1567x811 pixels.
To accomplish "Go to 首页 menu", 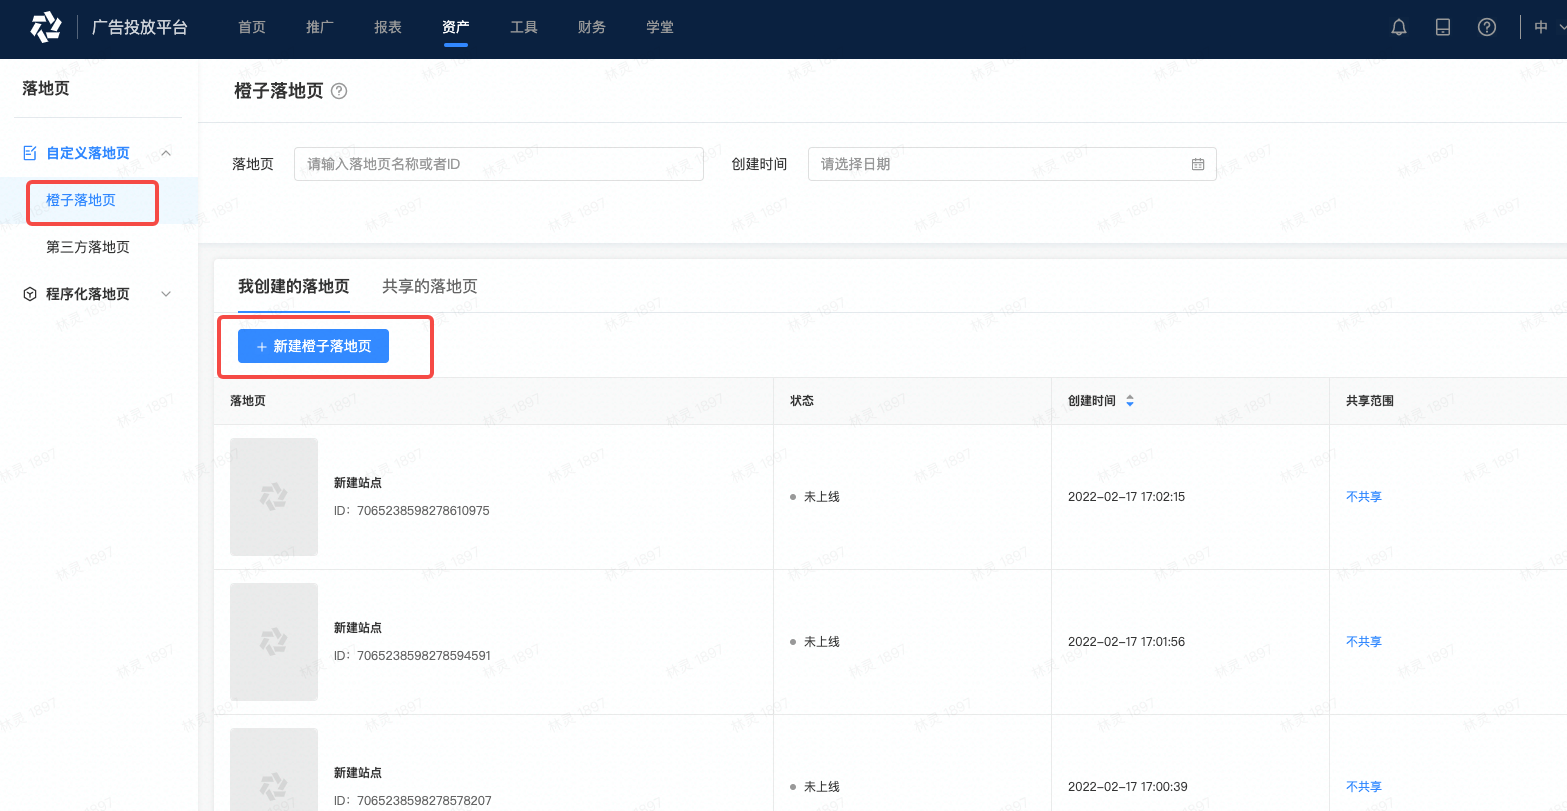I will point(252,28).
